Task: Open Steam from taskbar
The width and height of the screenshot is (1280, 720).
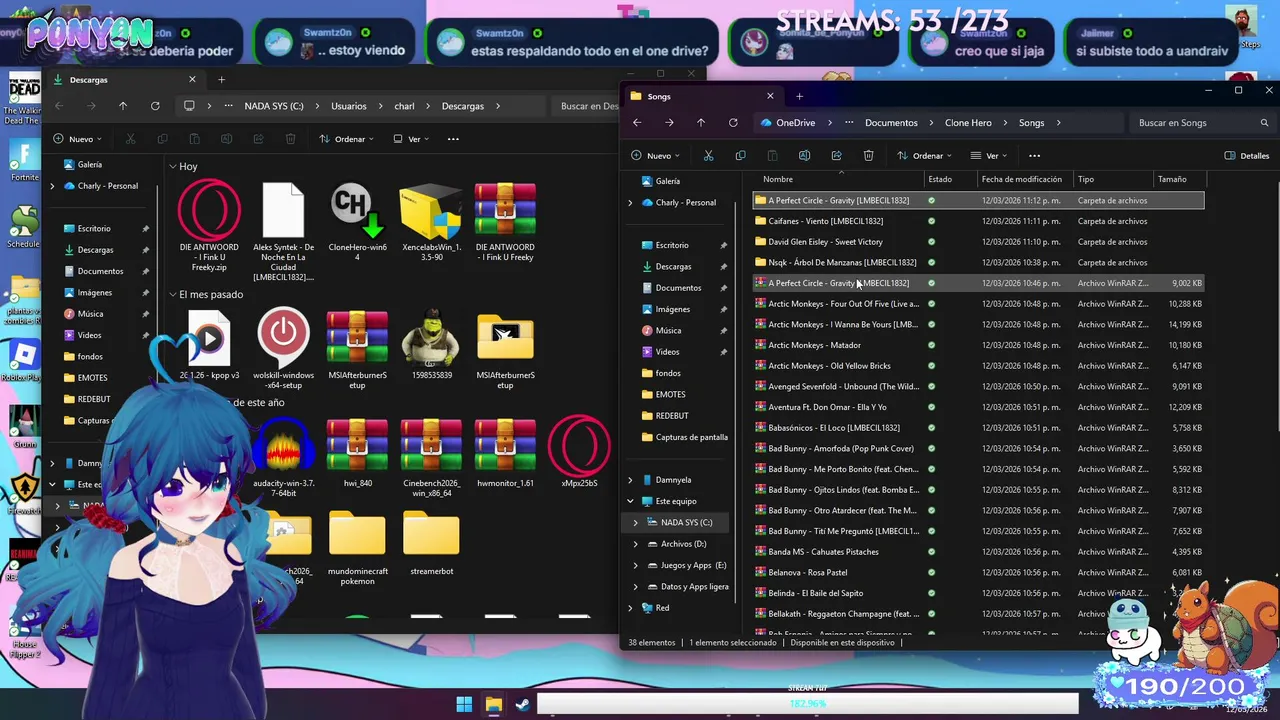Action: [x=522, y=705]
